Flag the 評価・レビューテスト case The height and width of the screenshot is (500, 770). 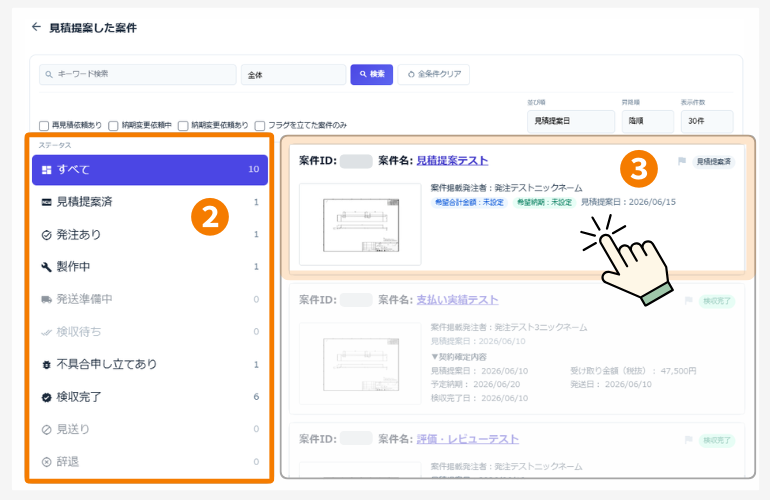(688, 440)
